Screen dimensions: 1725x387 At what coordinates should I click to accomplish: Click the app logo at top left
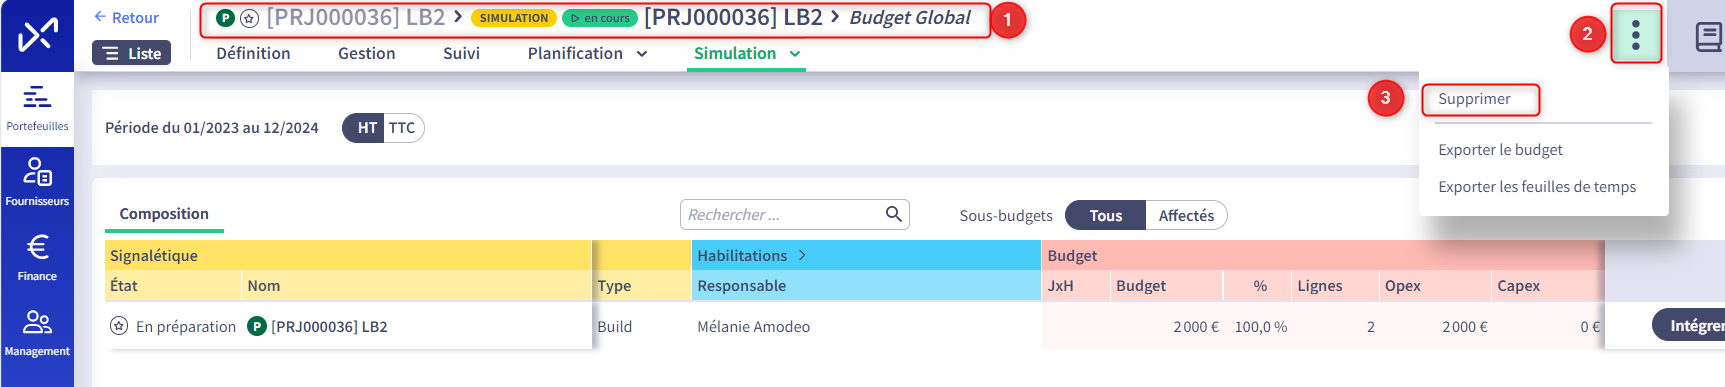coord(38,36)
